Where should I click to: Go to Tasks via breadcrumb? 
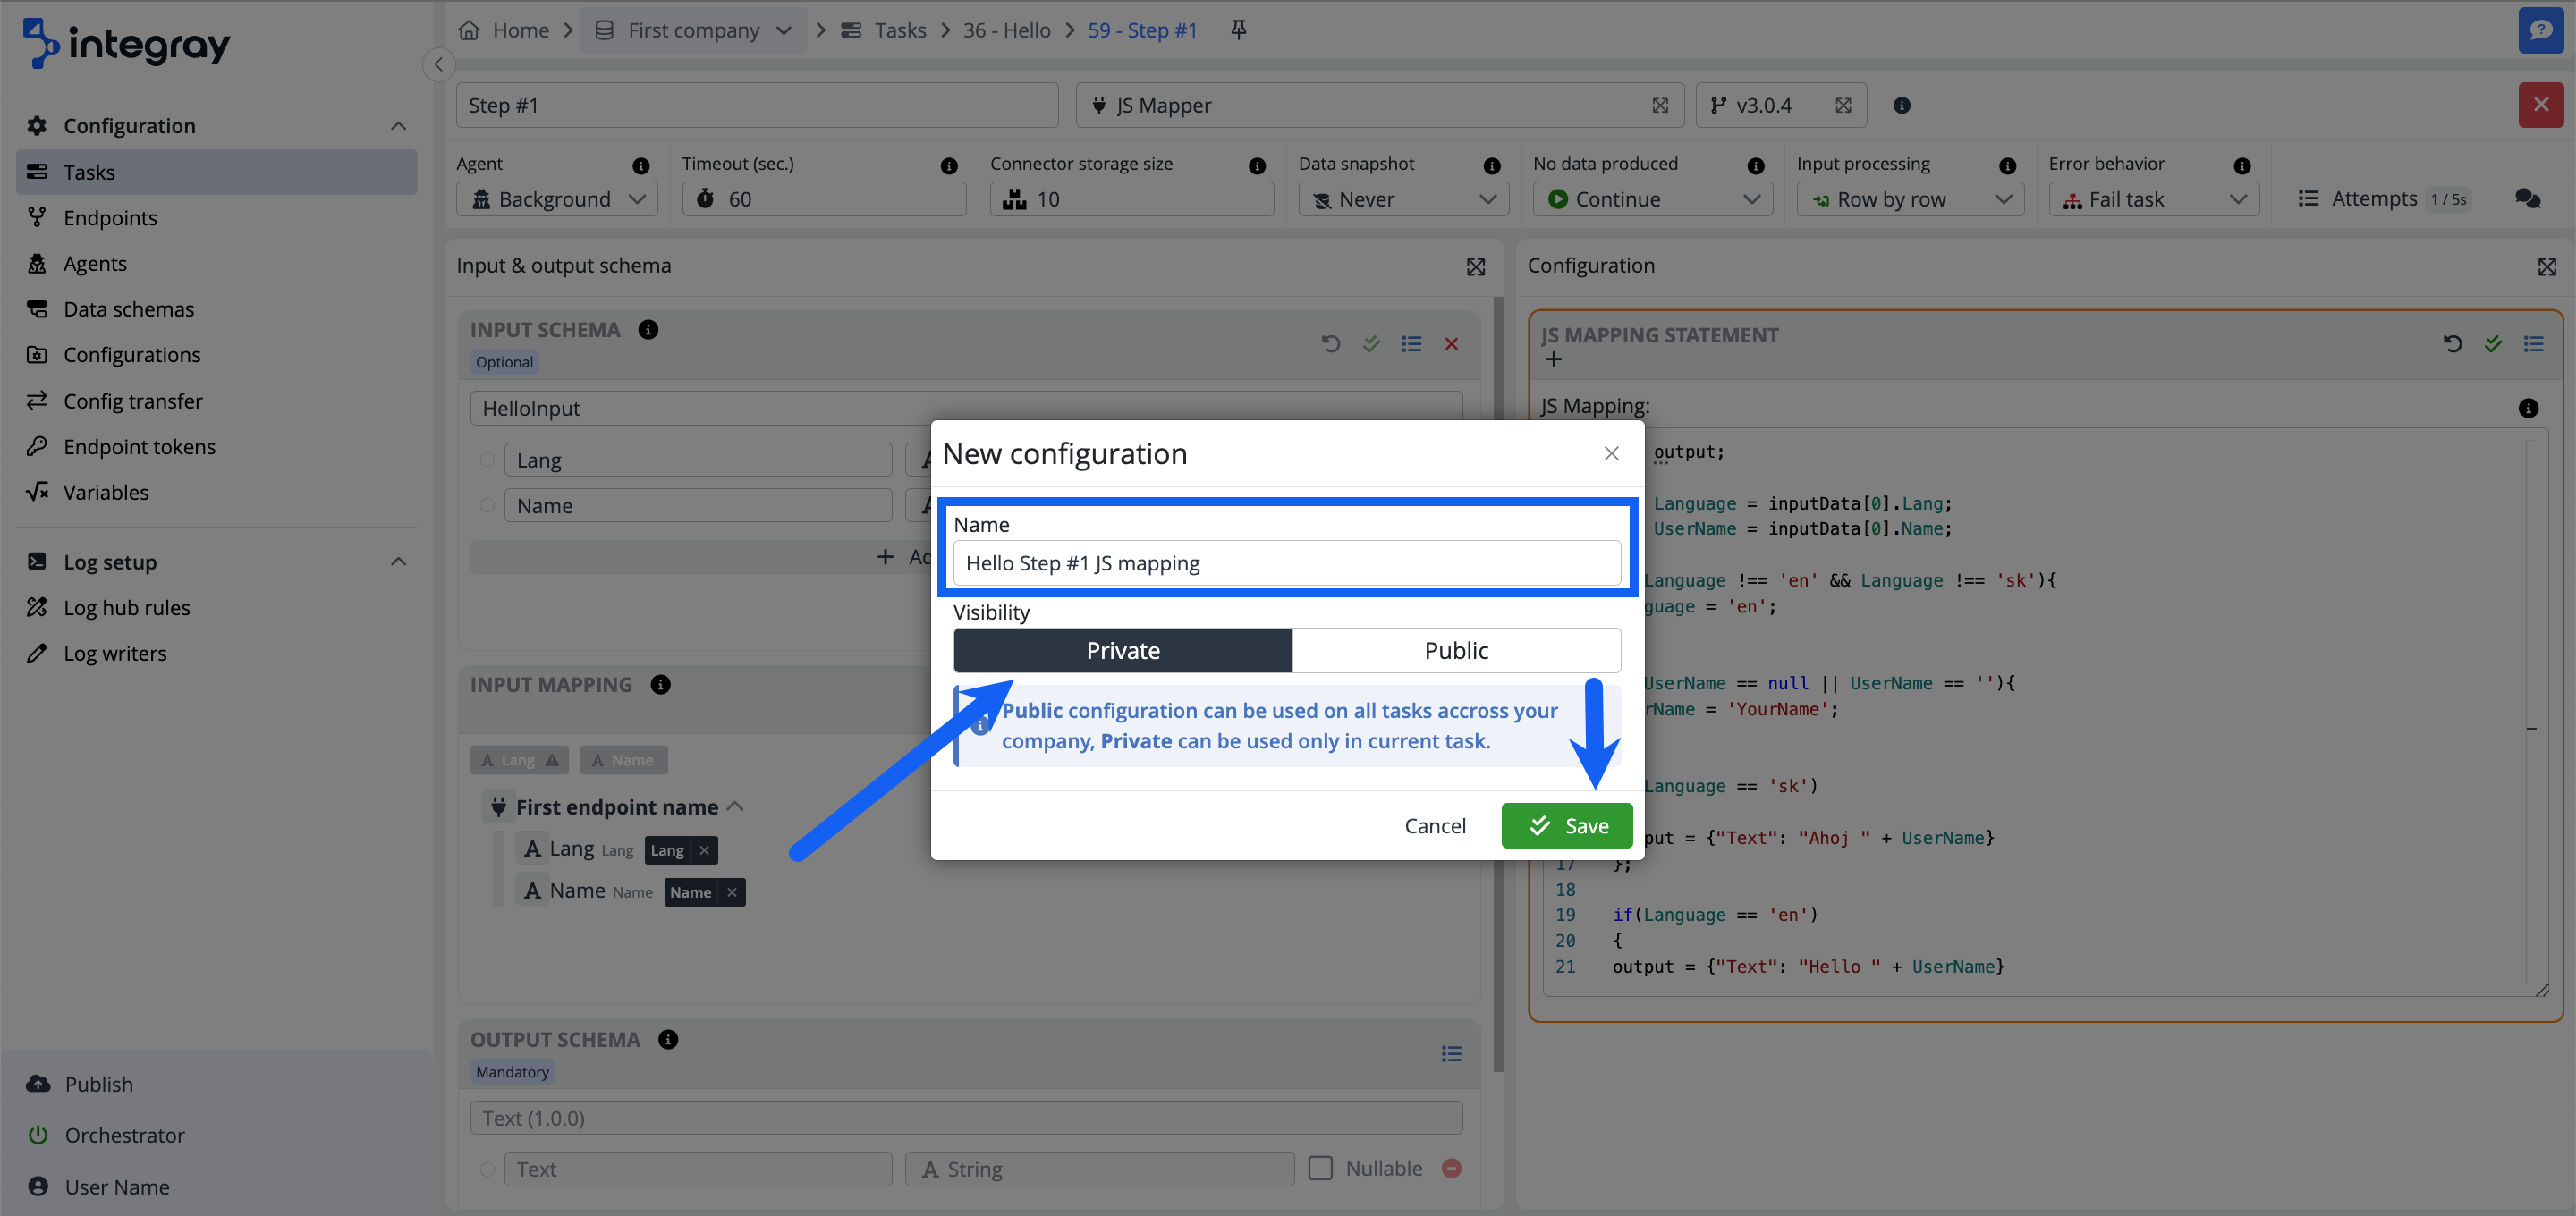pyautogui.click(x=899, y=29)
